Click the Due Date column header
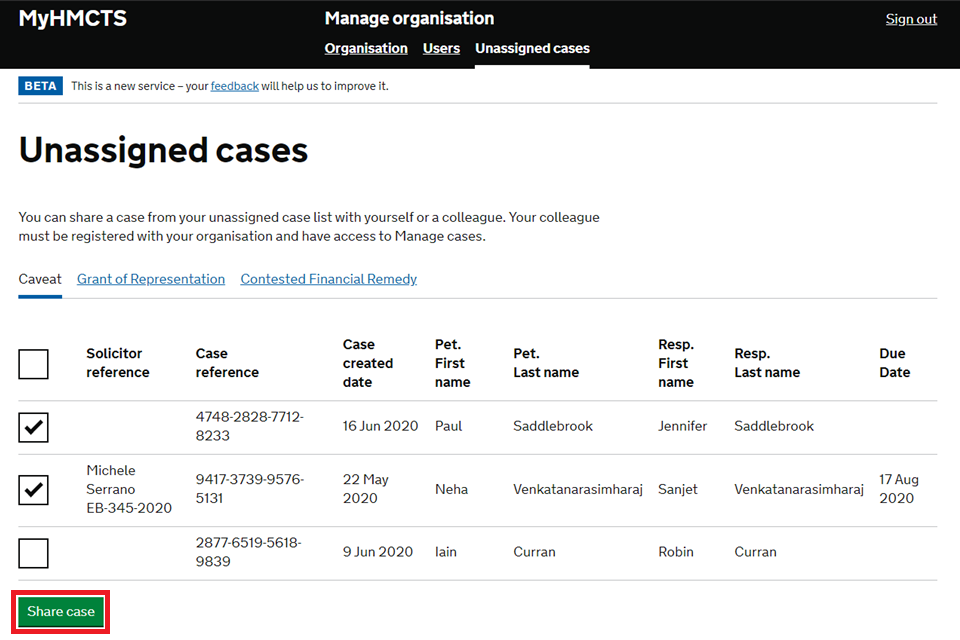Viewport: 960px width, 640px height. click(x=894, y=363)
